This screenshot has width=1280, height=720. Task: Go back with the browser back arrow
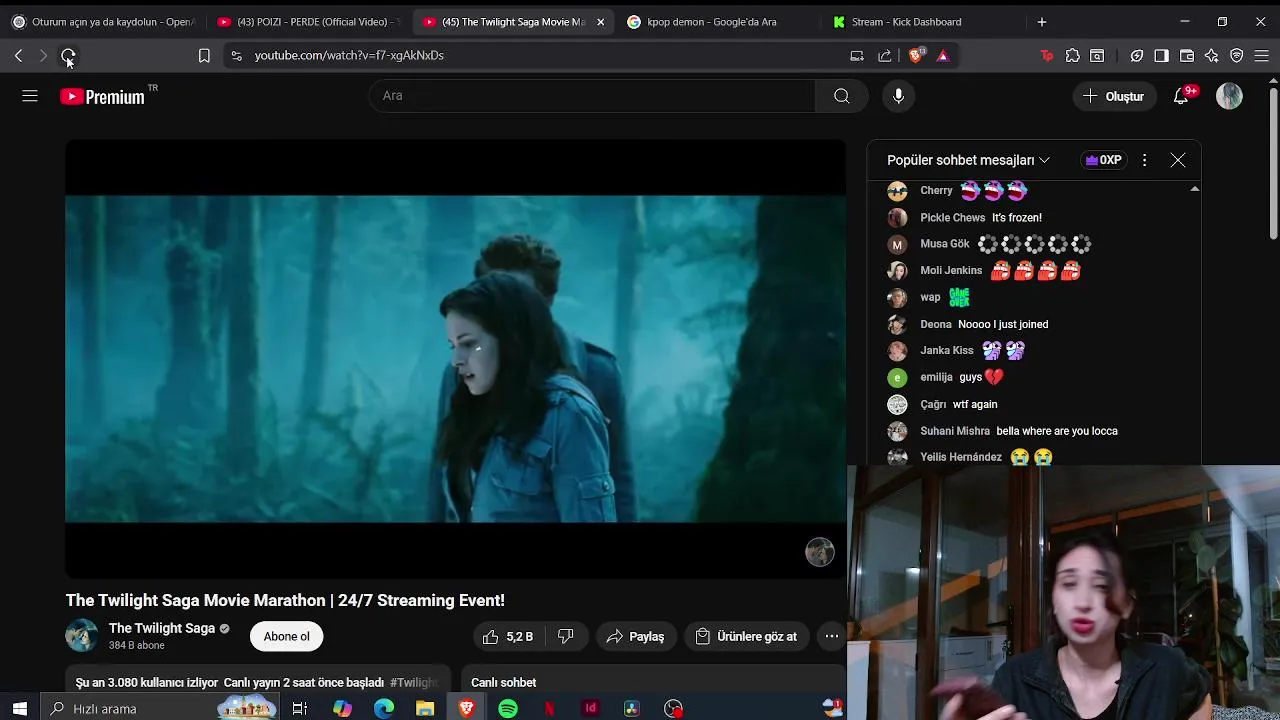coord(18,56)
